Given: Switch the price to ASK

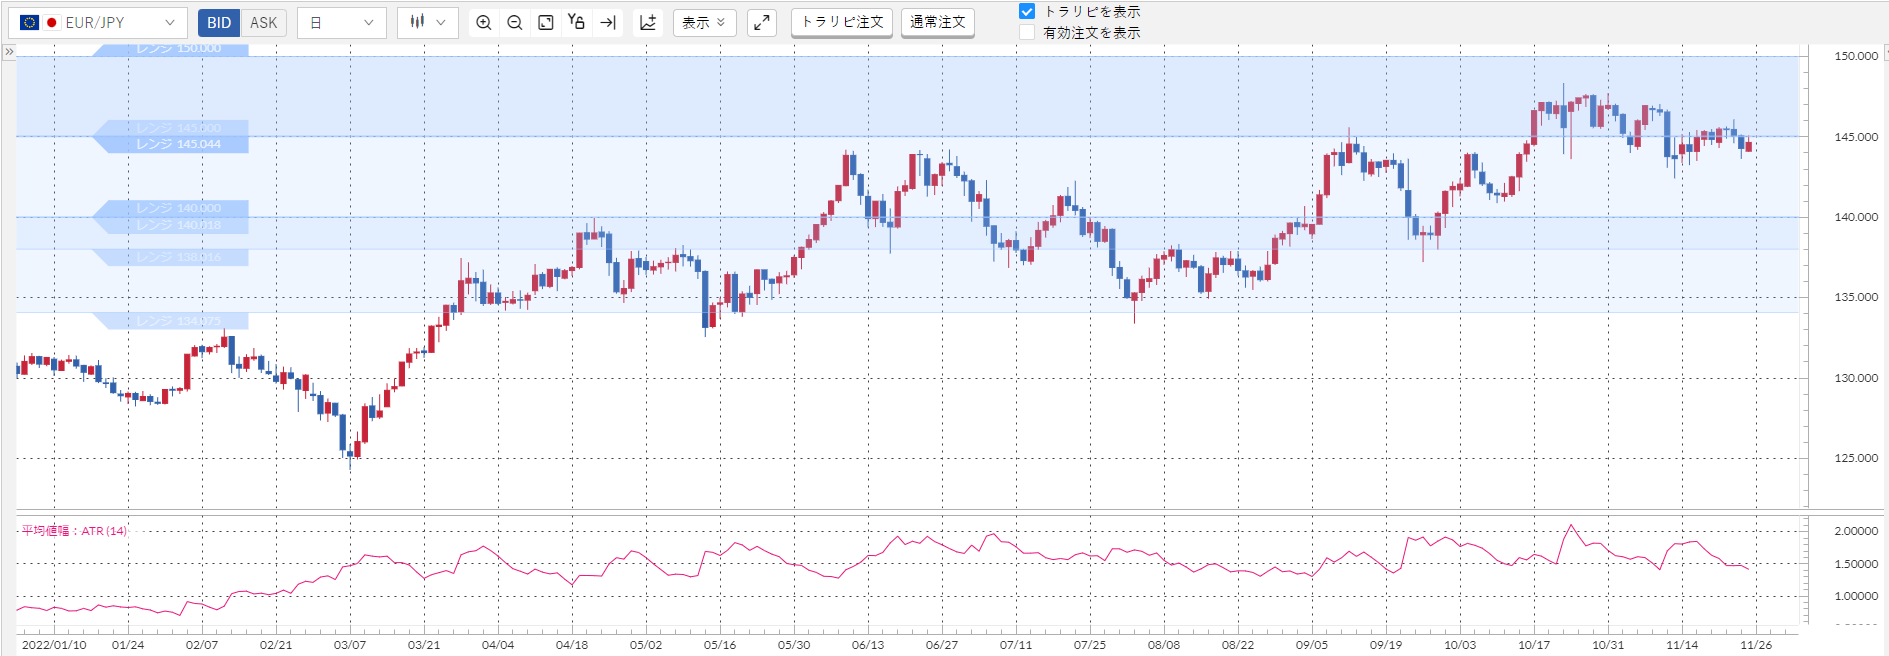Looking at the screenshot, I should (264, 22).
